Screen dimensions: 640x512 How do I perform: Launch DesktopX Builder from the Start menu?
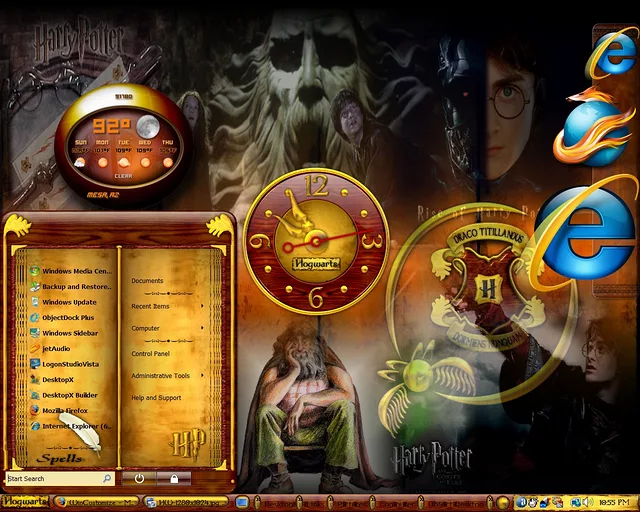[x=69, y=395]
